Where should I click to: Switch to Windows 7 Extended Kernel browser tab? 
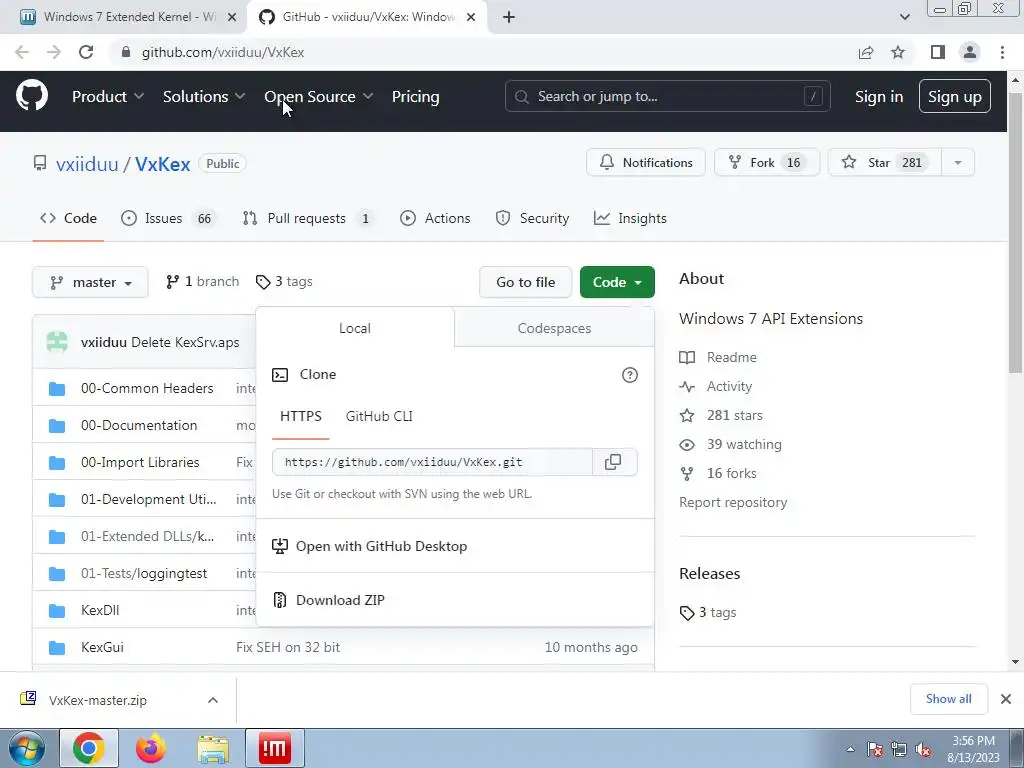(124, 17)
